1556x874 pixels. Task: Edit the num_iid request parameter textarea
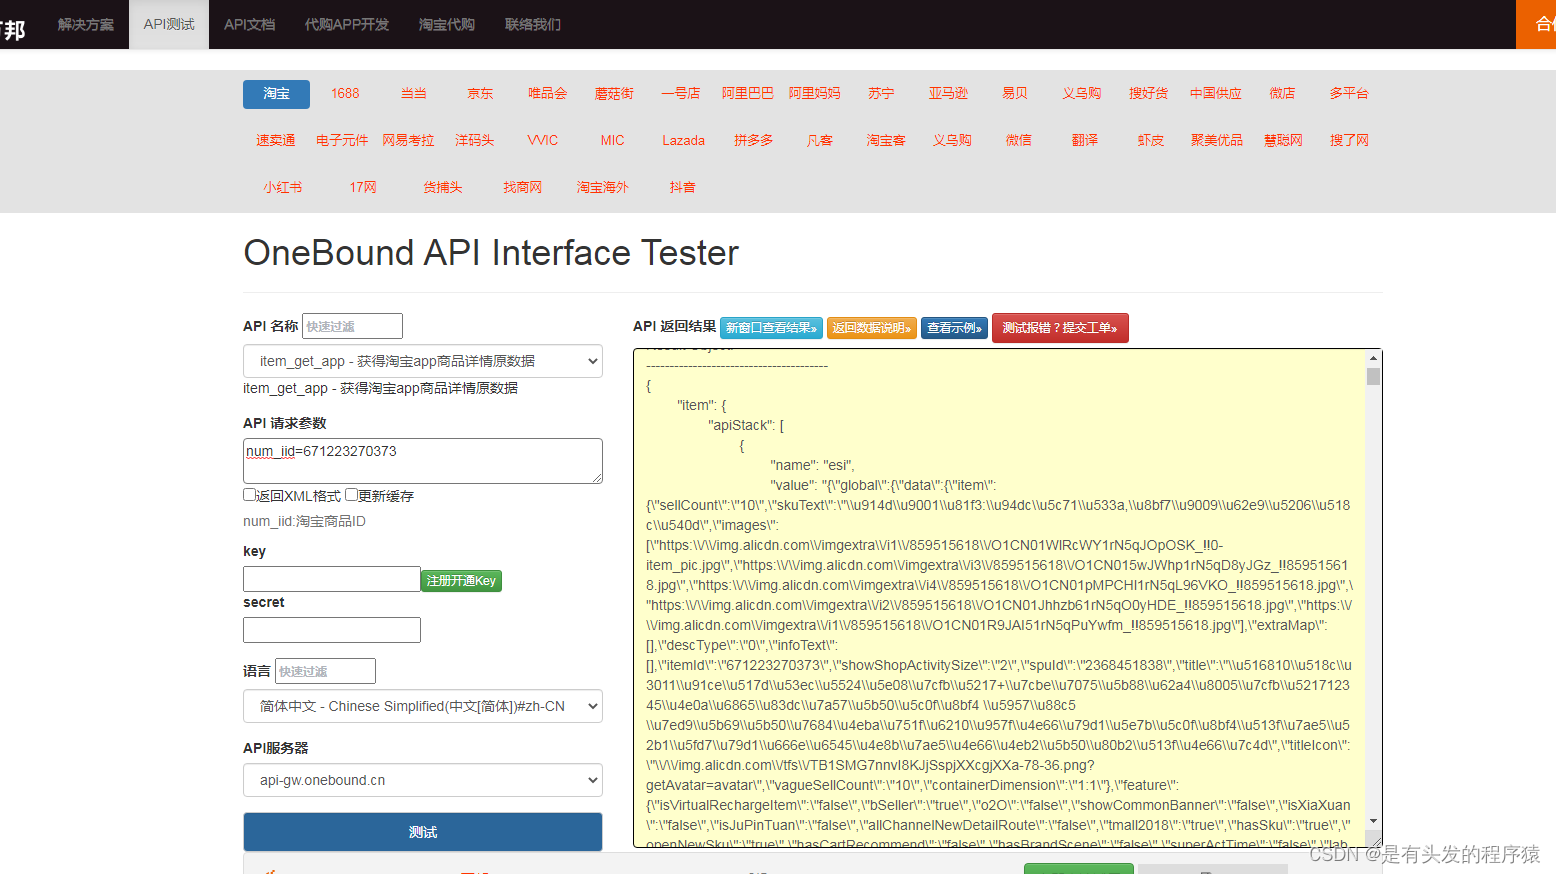tap(423, 461)
